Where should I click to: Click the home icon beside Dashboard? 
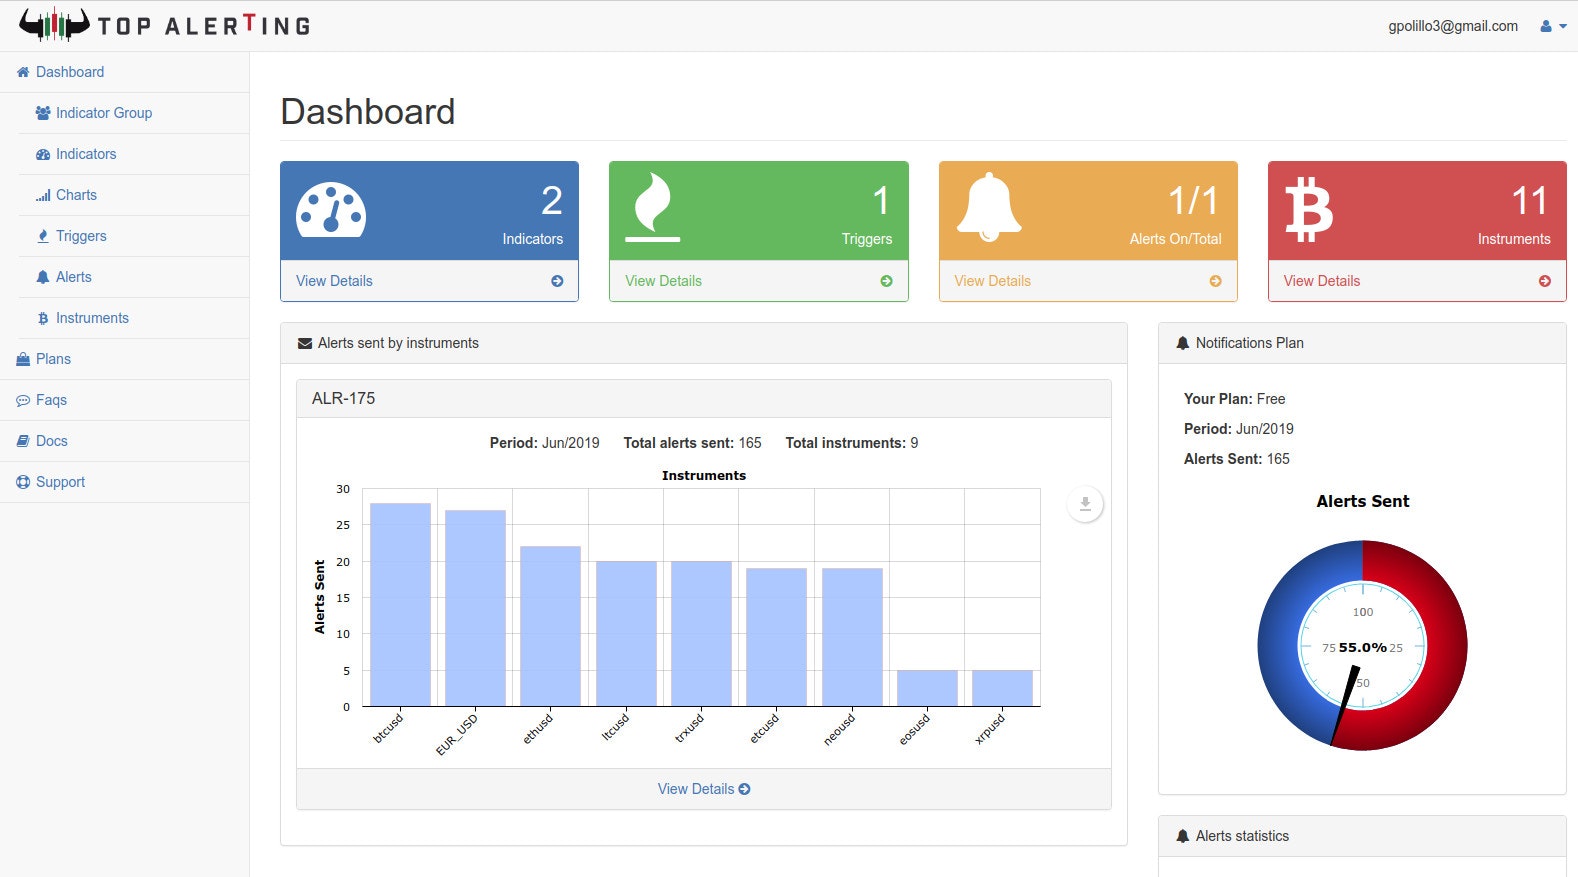[23, 72]
